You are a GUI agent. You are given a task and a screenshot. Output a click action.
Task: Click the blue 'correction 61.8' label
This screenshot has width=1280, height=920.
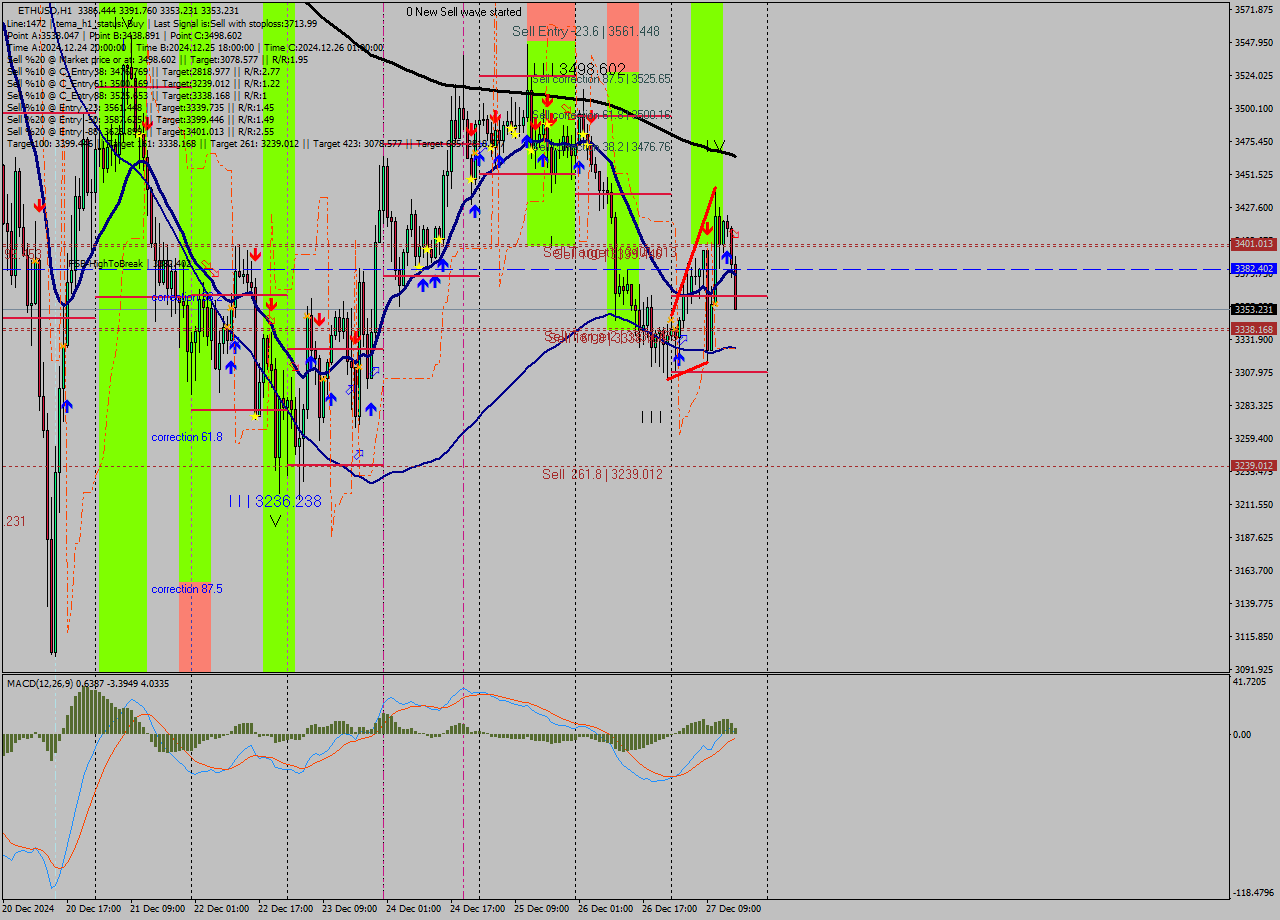click(x=187, y=437)
